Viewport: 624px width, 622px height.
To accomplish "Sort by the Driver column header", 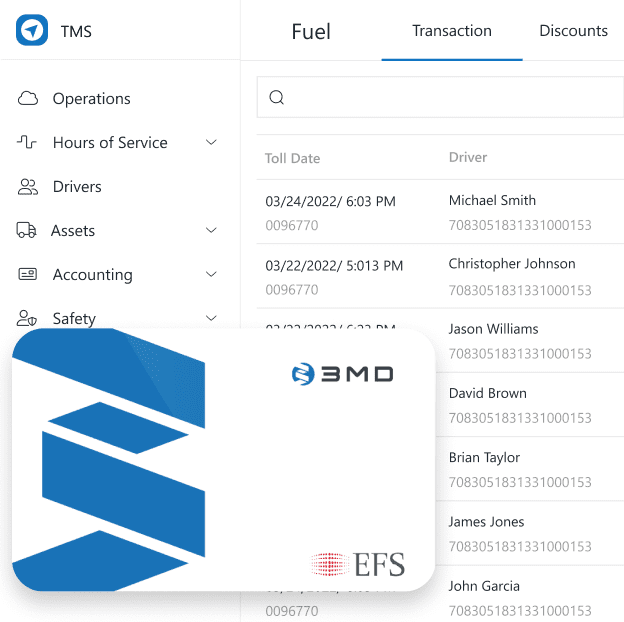I will [x=468, y=157].
